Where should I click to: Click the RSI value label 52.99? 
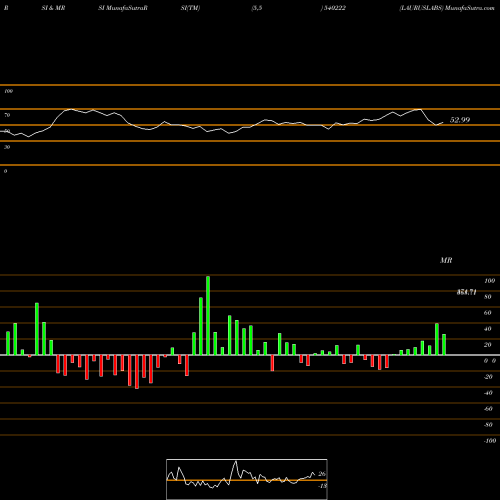point(460,120)
